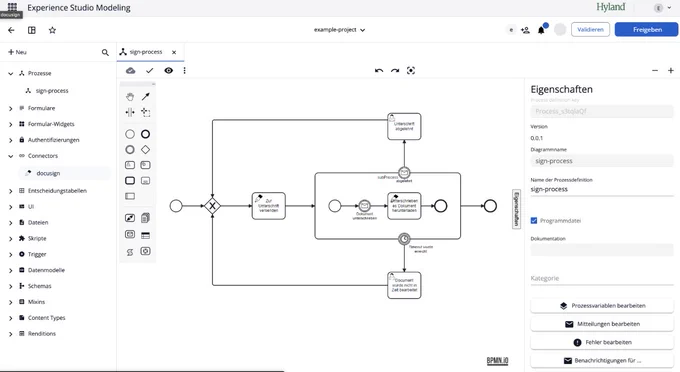This screenshot has width=680, height=372.
Task: Expand the Trigger tree section
Action: tap(11, 255)
